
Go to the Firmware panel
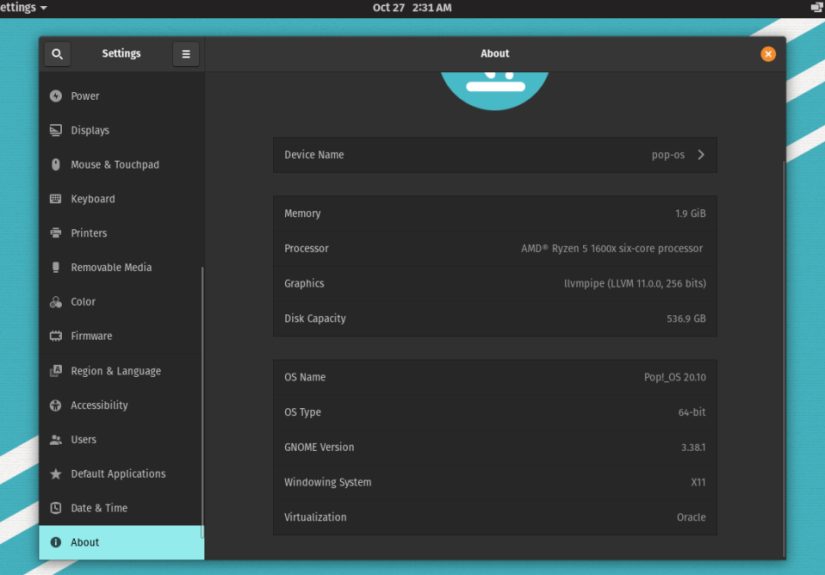coord(122,336)
